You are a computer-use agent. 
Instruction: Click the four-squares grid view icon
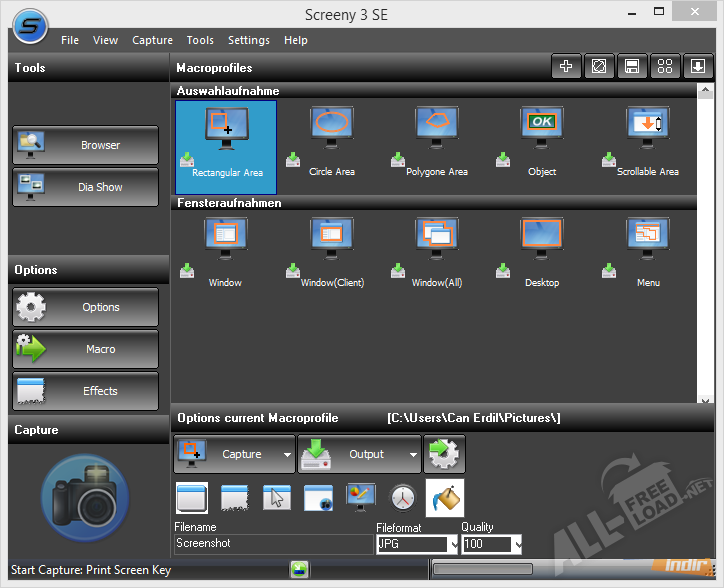pyautogui.click(x=664, y=67)
